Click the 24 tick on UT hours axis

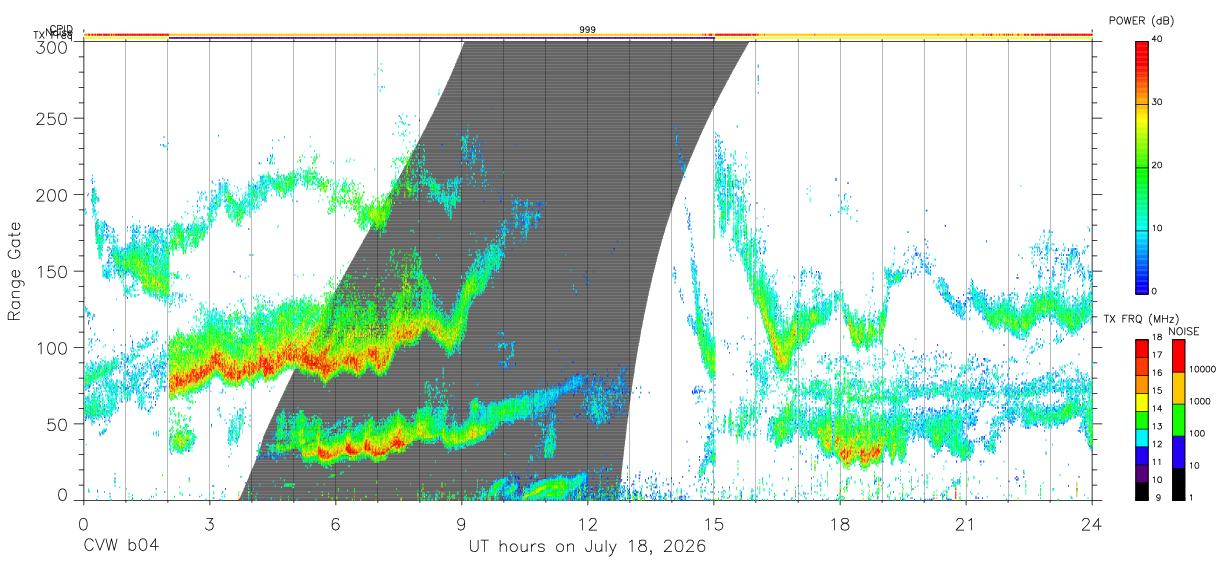click(x=1092, y=524)
